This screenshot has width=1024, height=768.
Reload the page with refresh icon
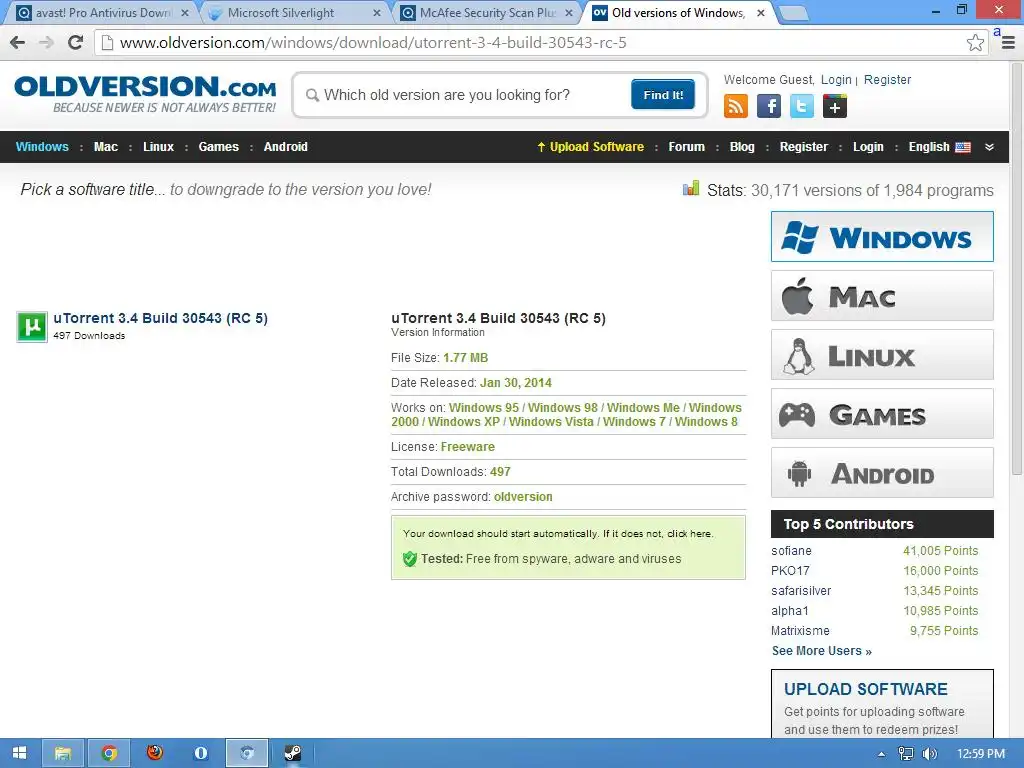(76, 43)
